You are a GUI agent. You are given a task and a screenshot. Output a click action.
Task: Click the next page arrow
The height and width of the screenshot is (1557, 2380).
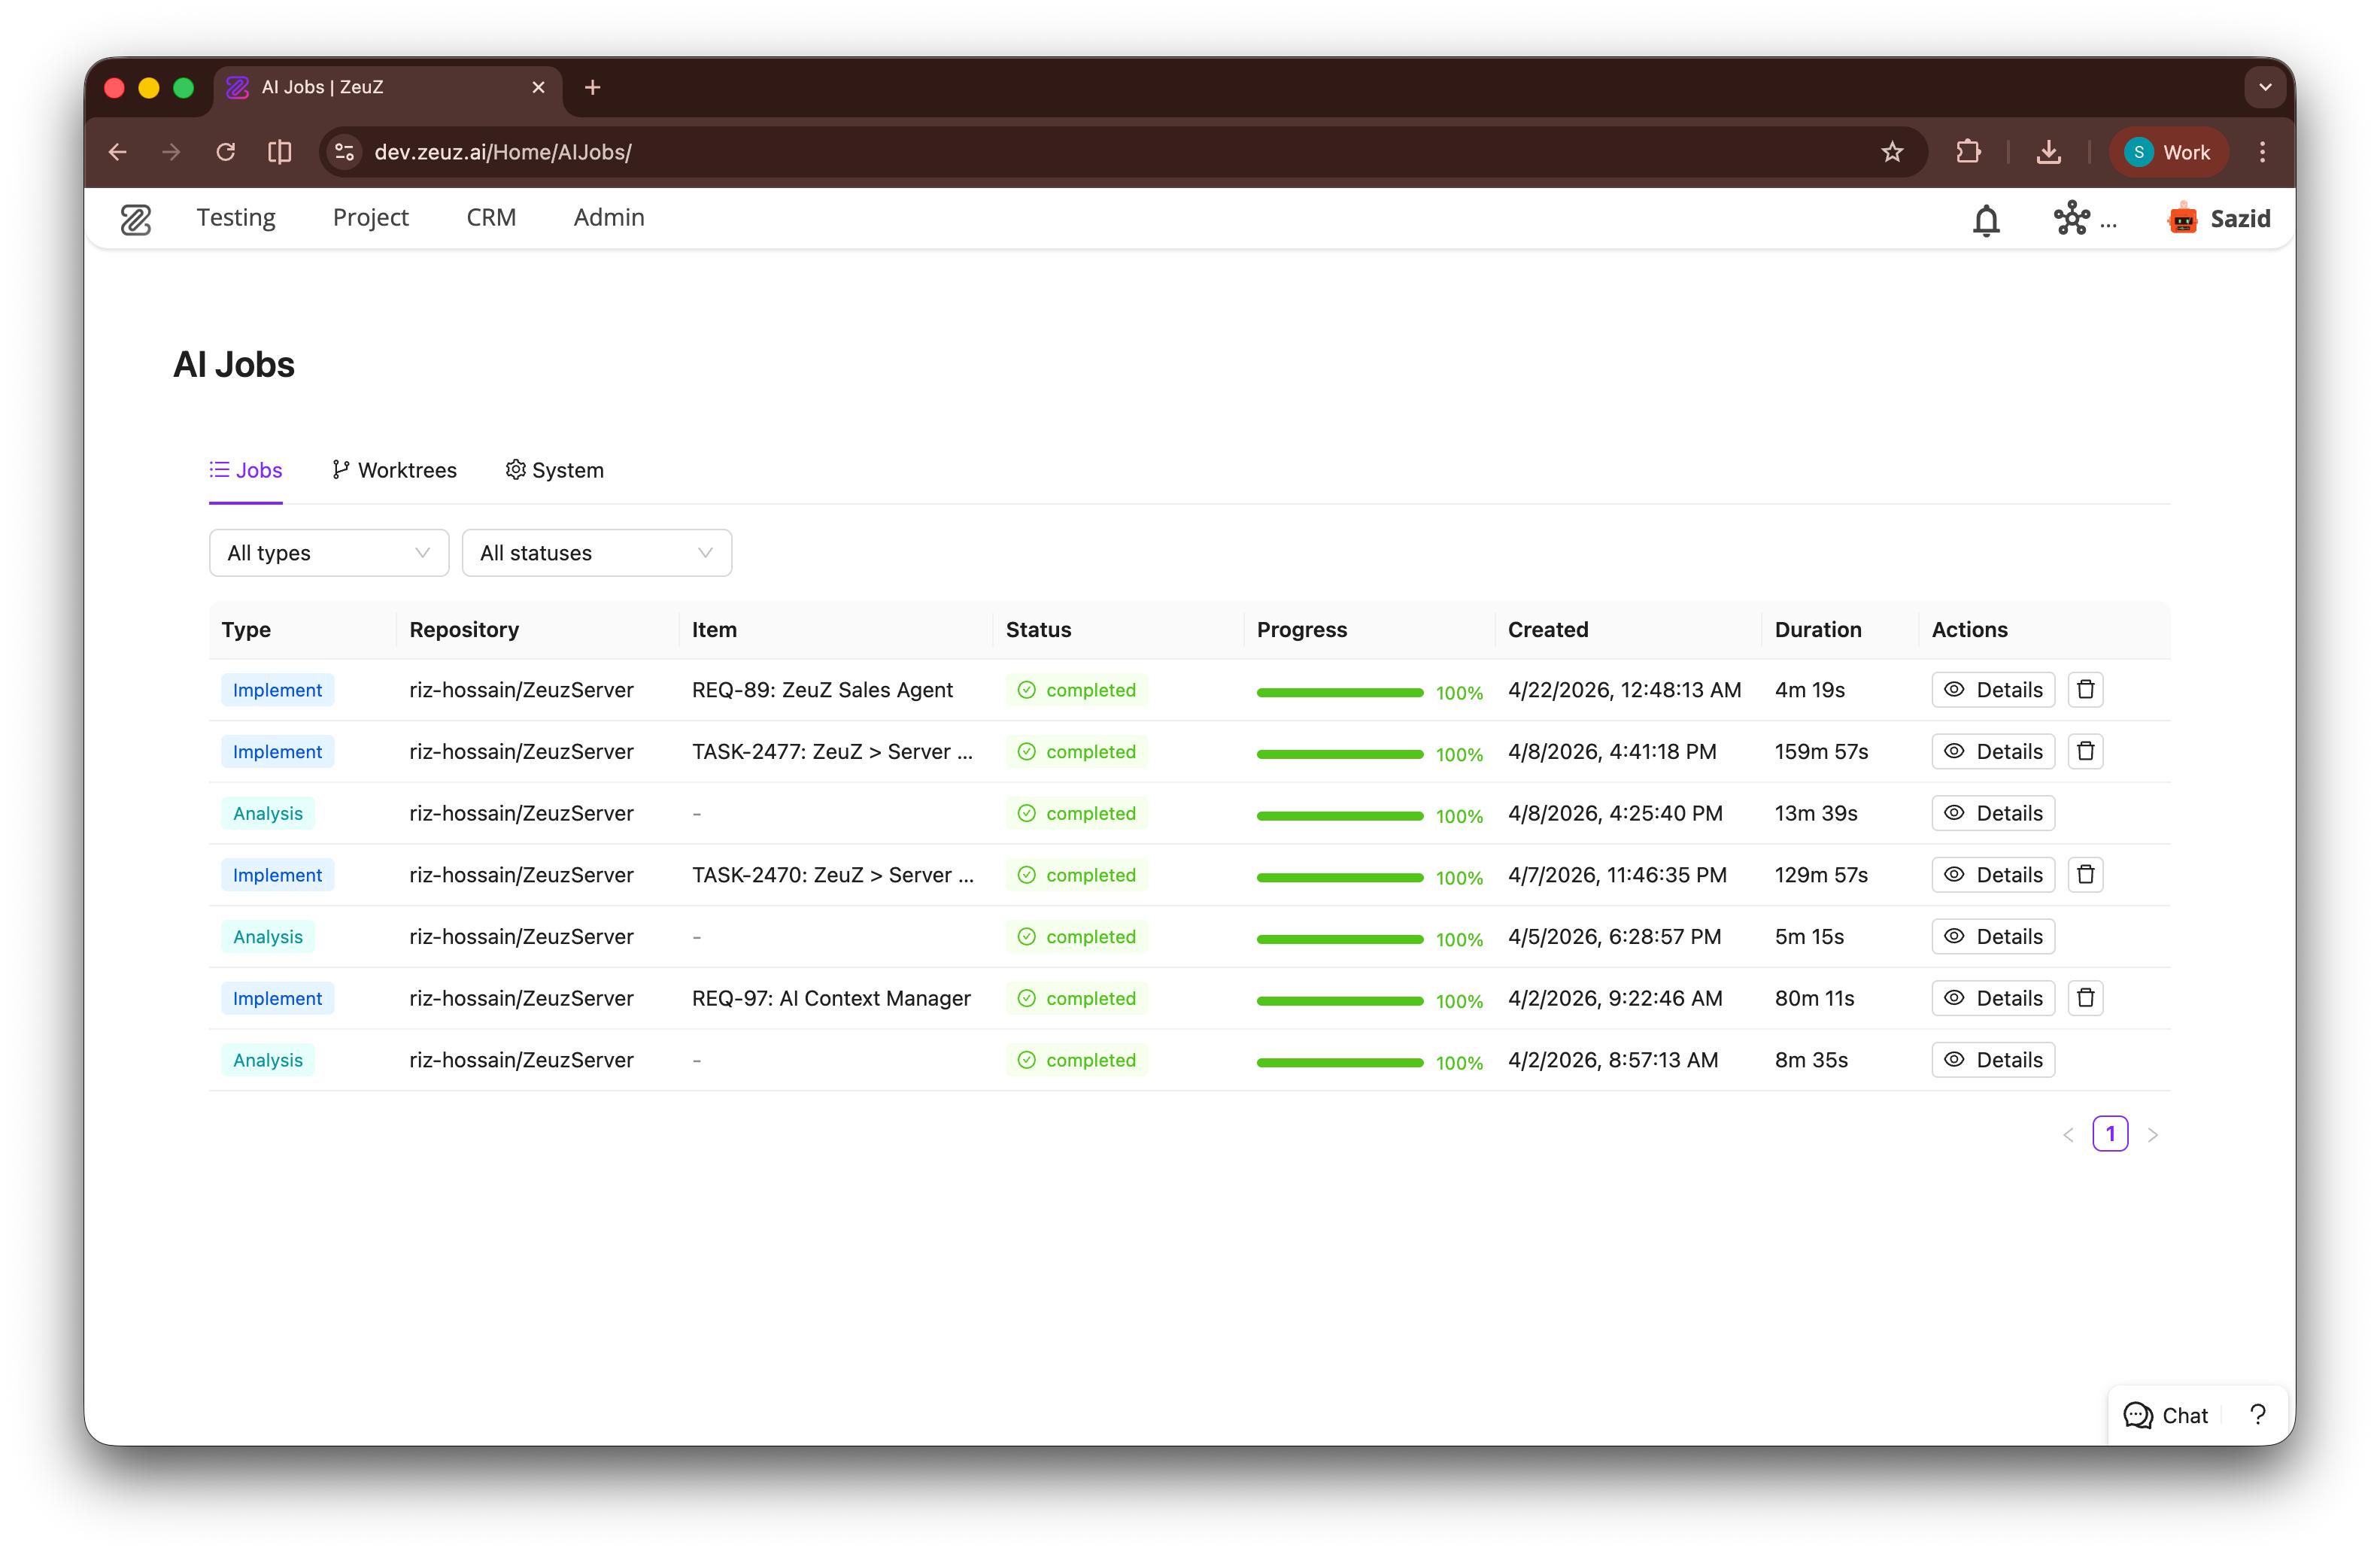click(x=2153, y=1135)
